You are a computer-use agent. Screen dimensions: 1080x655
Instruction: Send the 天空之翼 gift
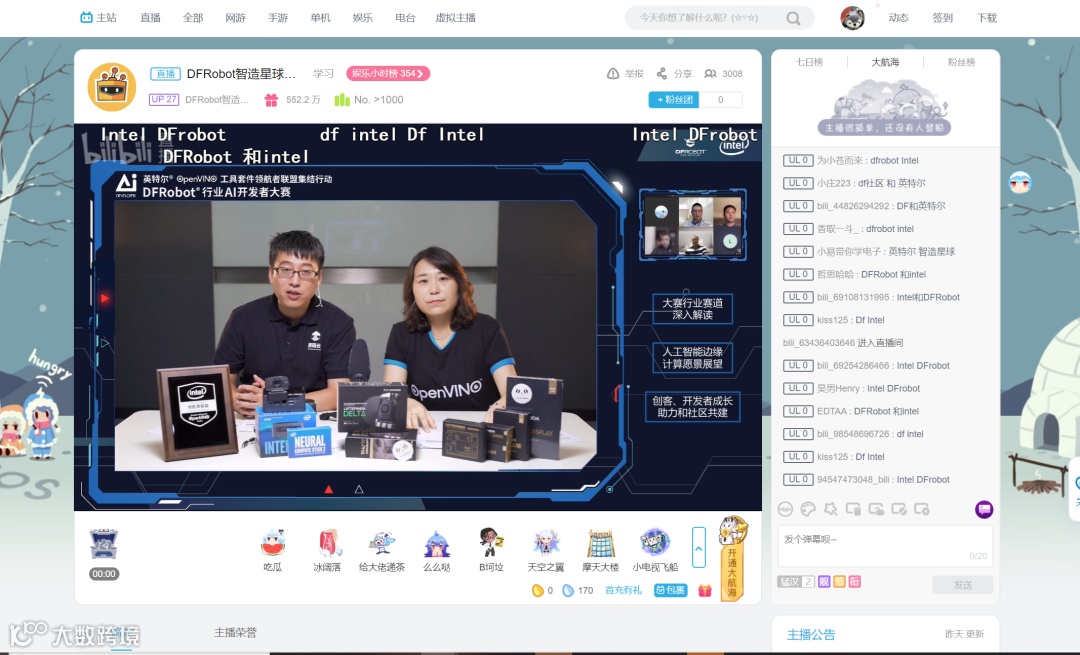546,551
